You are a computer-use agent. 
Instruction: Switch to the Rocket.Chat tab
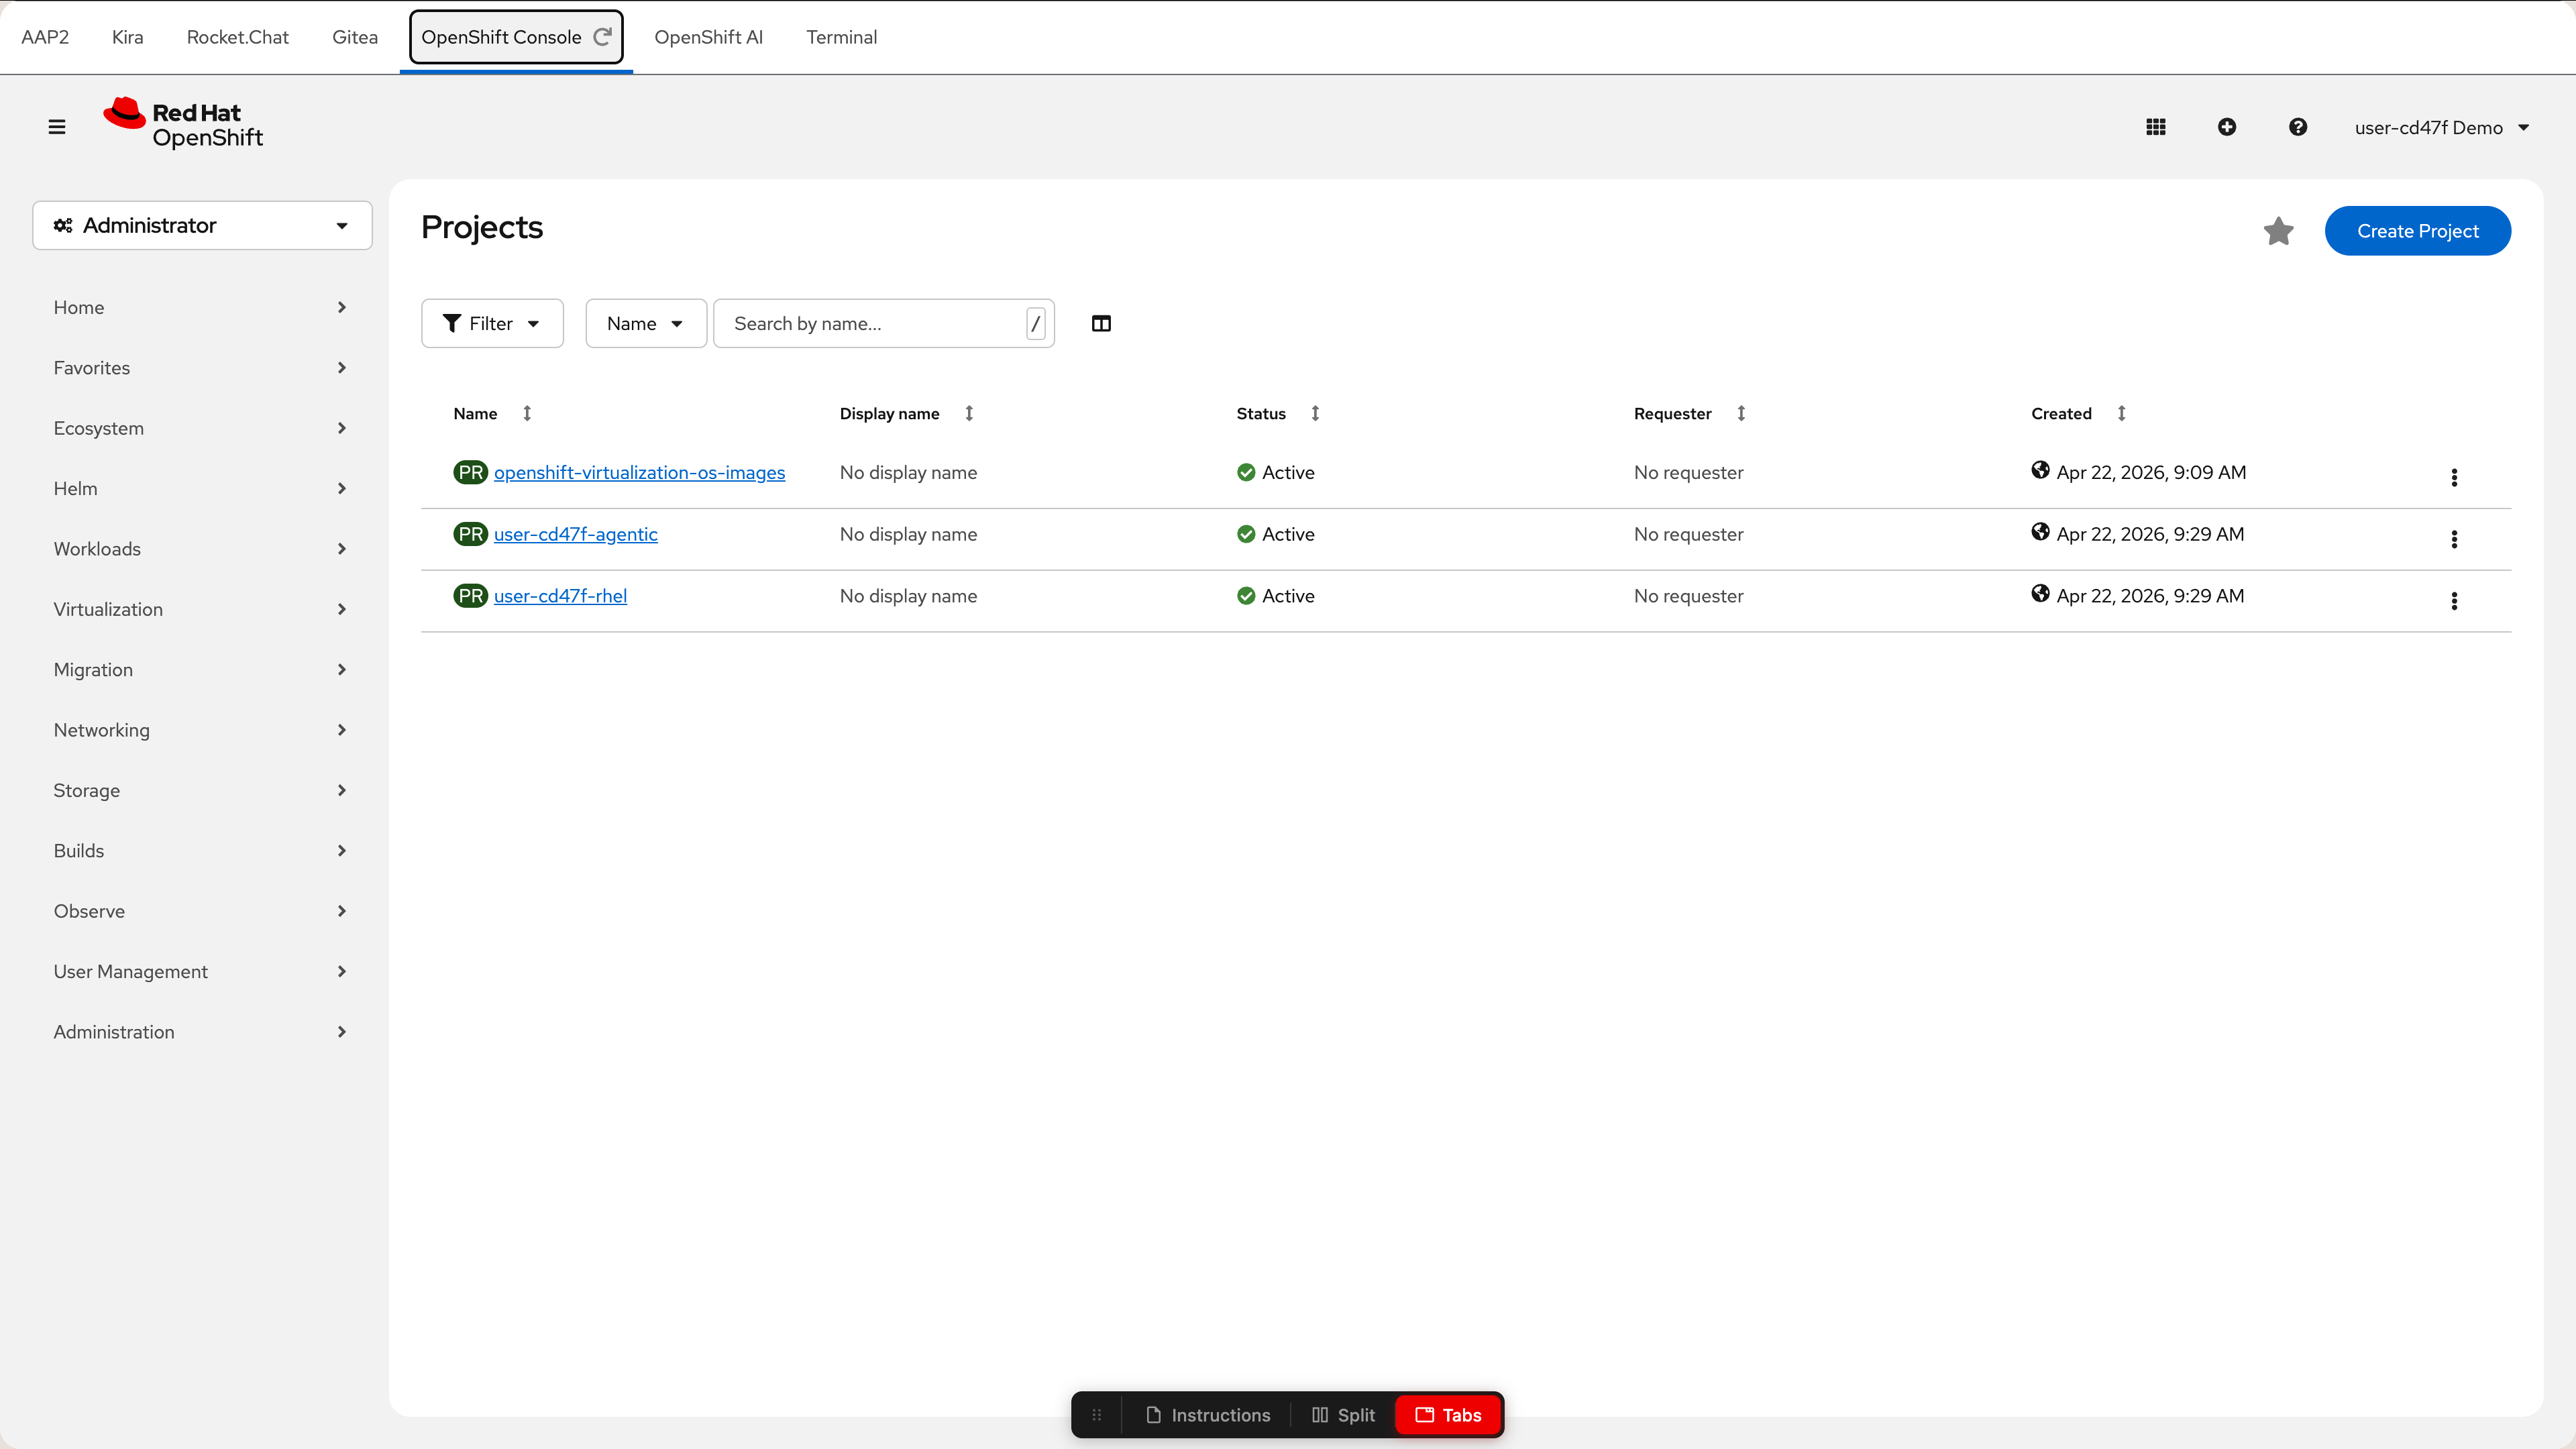pos(237,37)
